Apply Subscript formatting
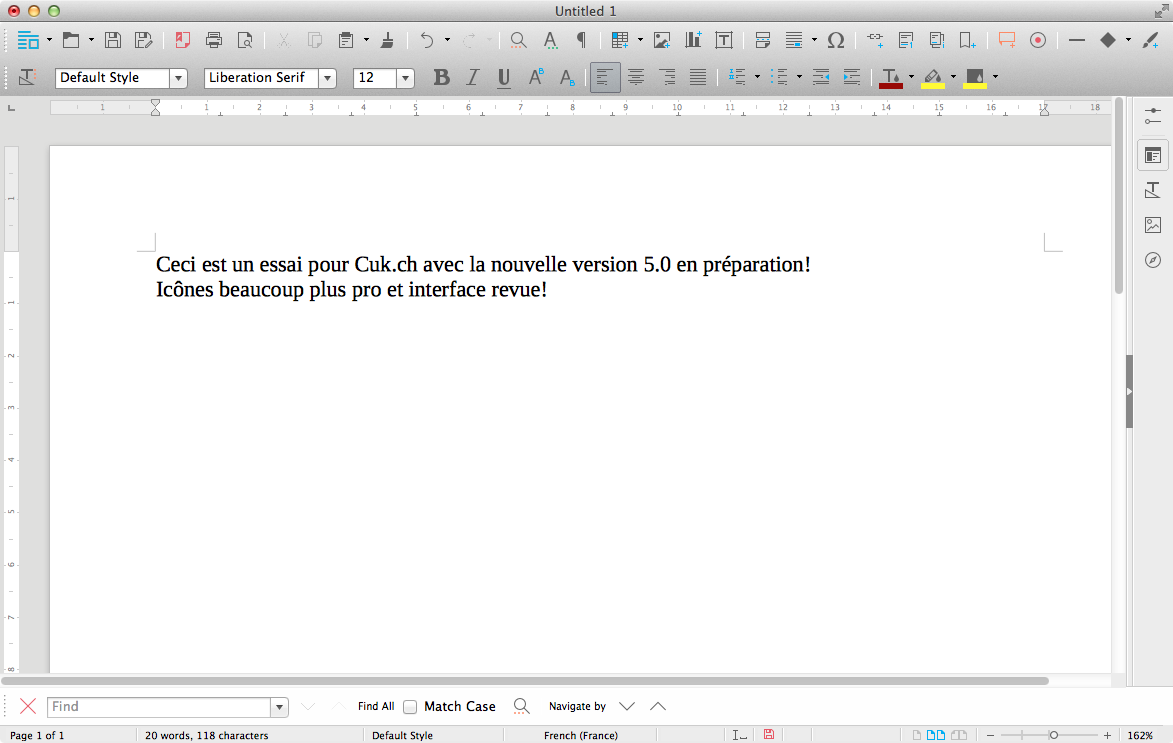Image resolution: width=1173 pixels, height=743 pixels. (567, 77)
